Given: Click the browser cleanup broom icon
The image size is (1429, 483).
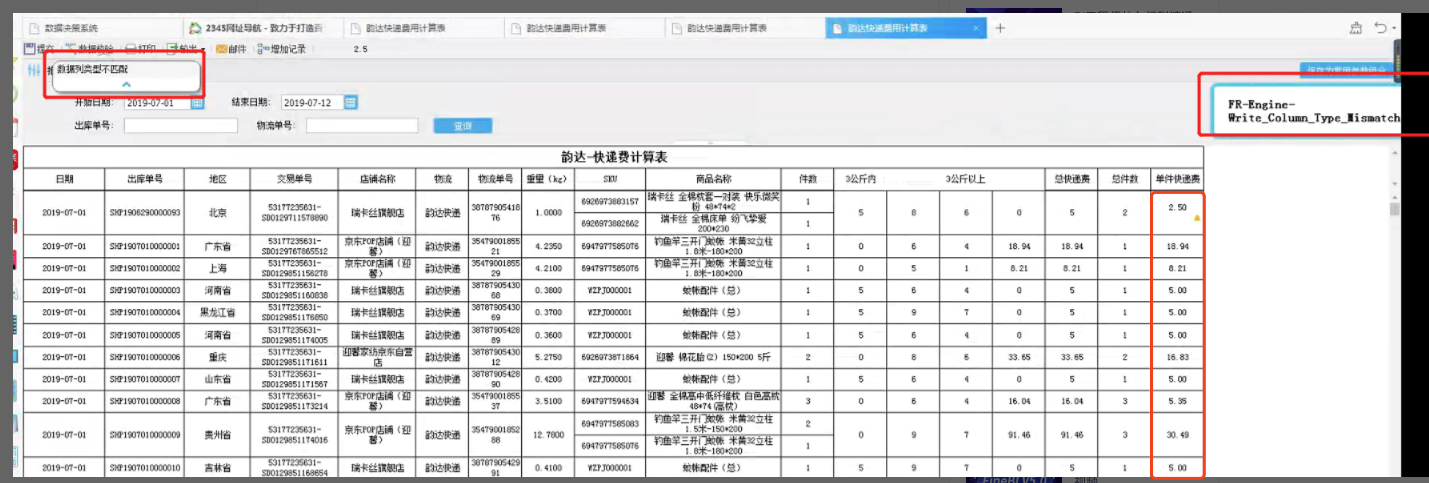Looking at the screenshot, I should coord(1355,28).
